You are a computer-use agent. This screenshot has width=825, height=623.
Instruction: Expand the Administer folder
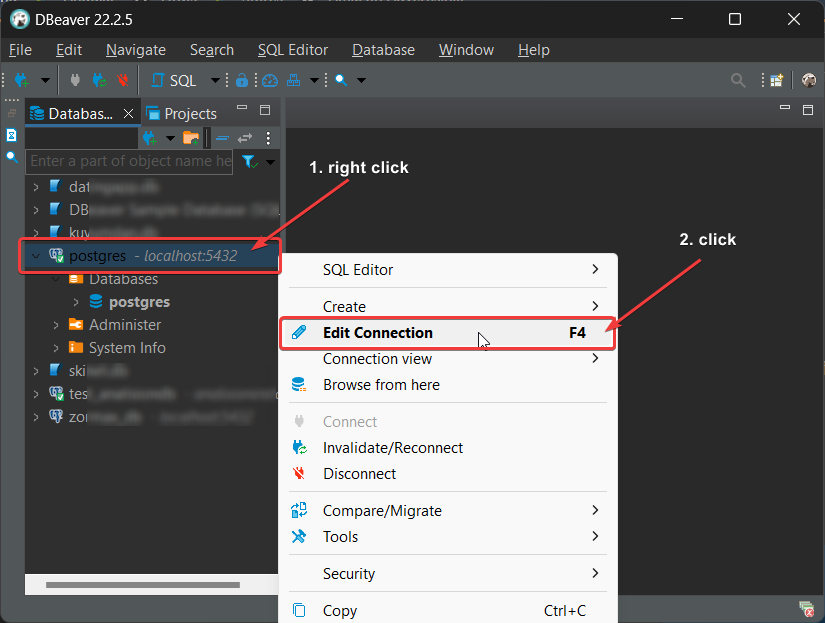(56, 325)
